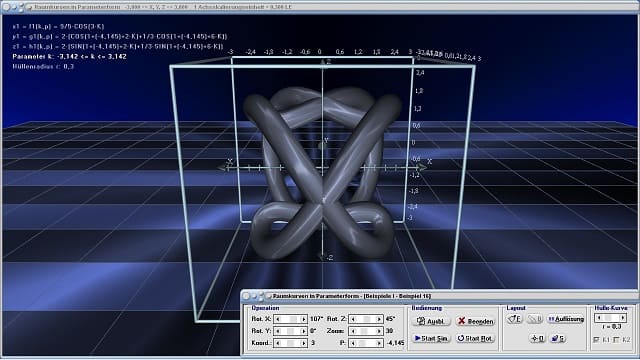Click the 'r = 0,3' radius label
The image size is (640, 360).
612,327
